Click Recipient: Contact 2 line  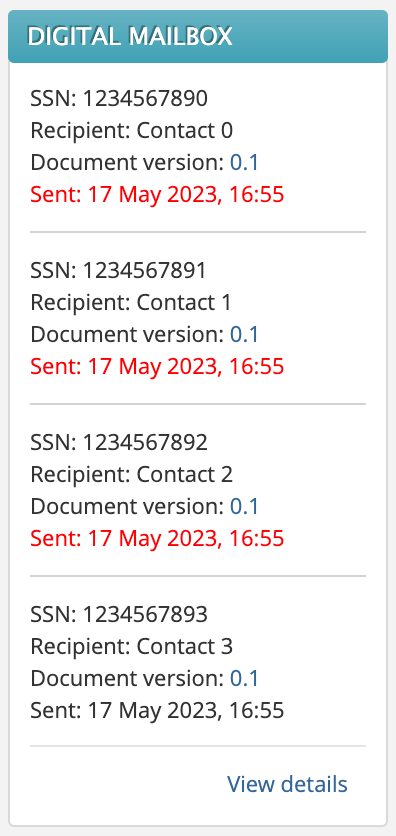[132, 475]
